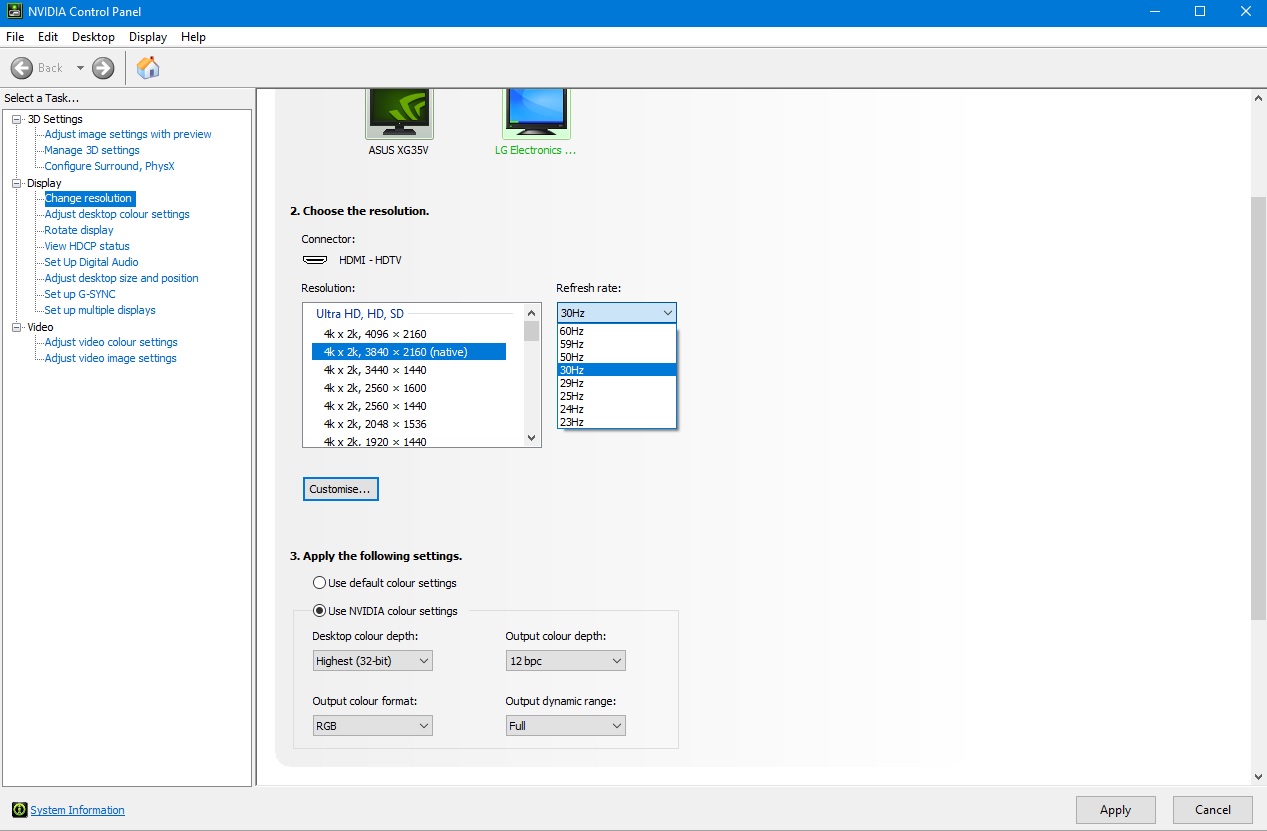Open the Refresh rate dropdown
This screenshot has width=1267, height=831.
pos(617,313)
